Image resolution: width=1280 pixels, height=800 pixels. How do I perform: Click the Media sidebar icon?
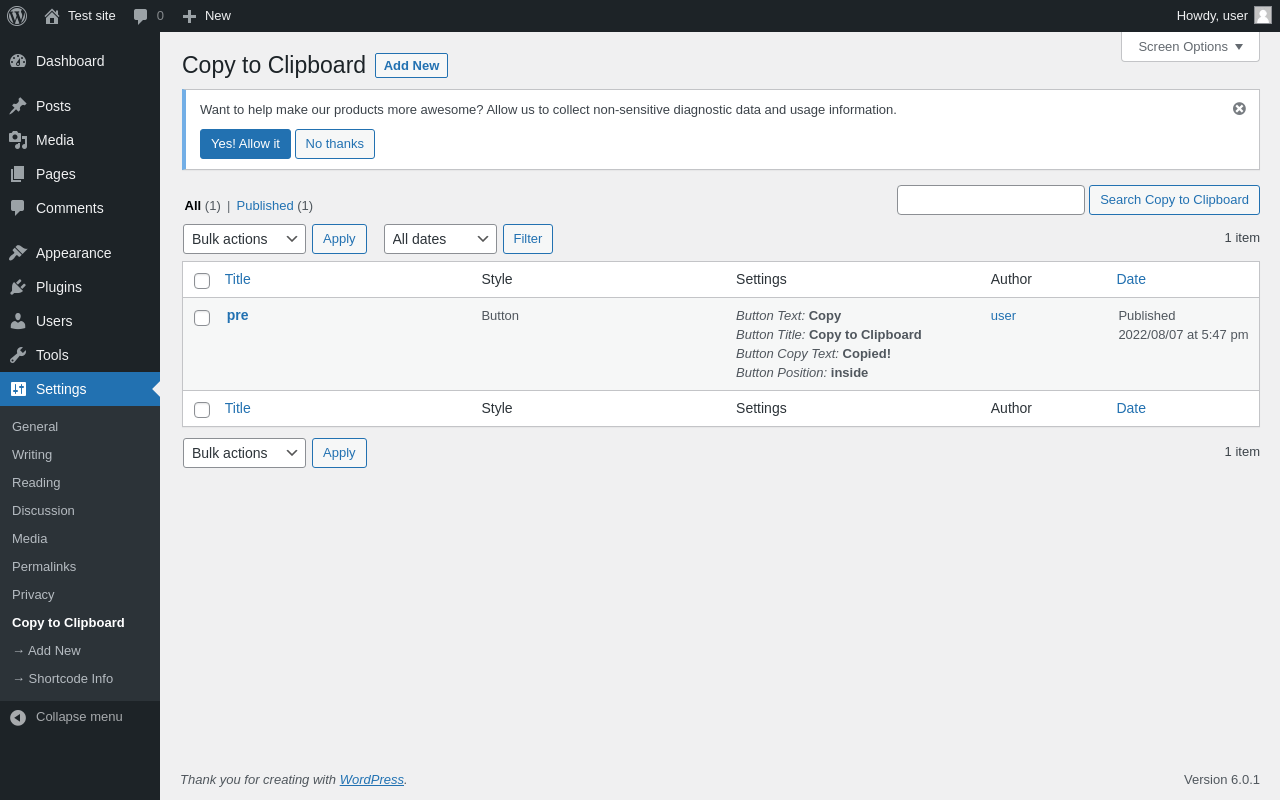pos(18,140)
